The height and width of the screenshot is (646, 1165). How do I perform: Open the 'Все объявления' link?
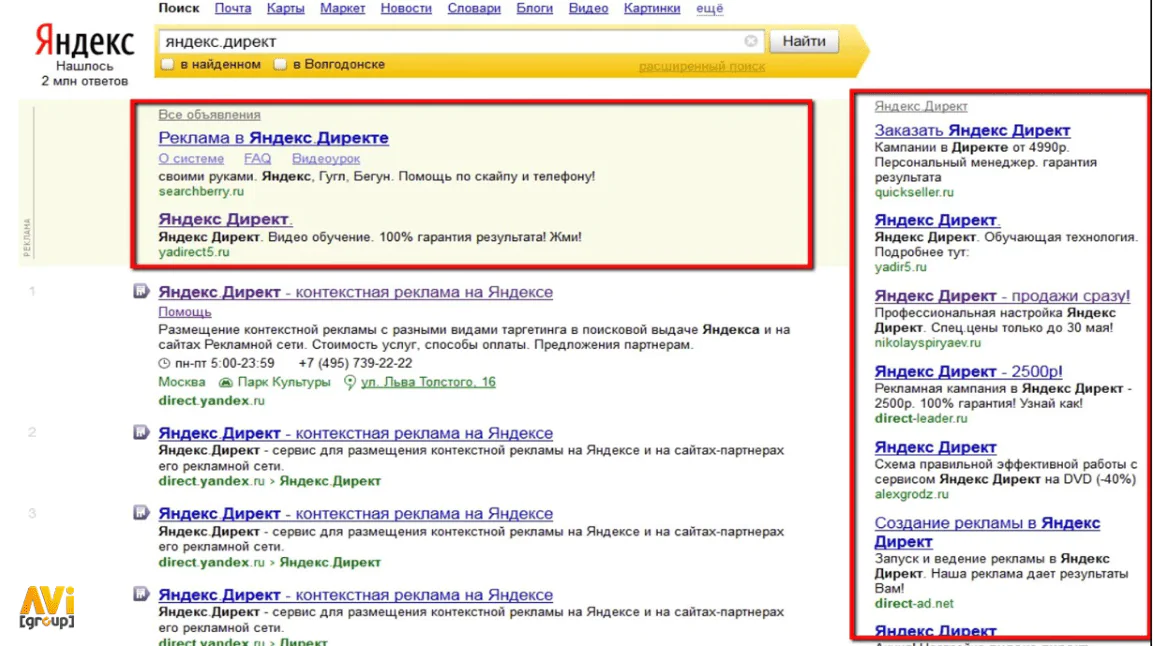coord(210,114)
